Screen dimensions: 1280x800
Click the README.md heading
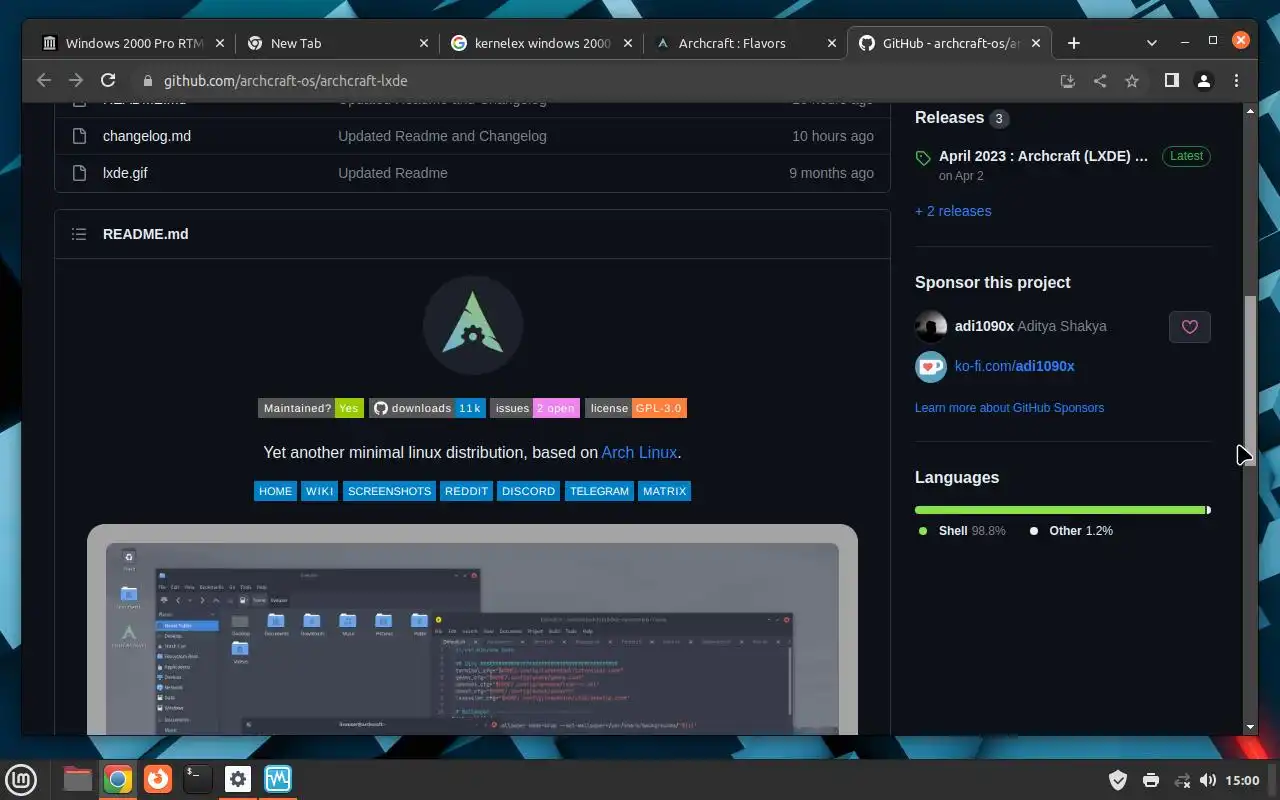pyautogui.click(x=146, y=234)
